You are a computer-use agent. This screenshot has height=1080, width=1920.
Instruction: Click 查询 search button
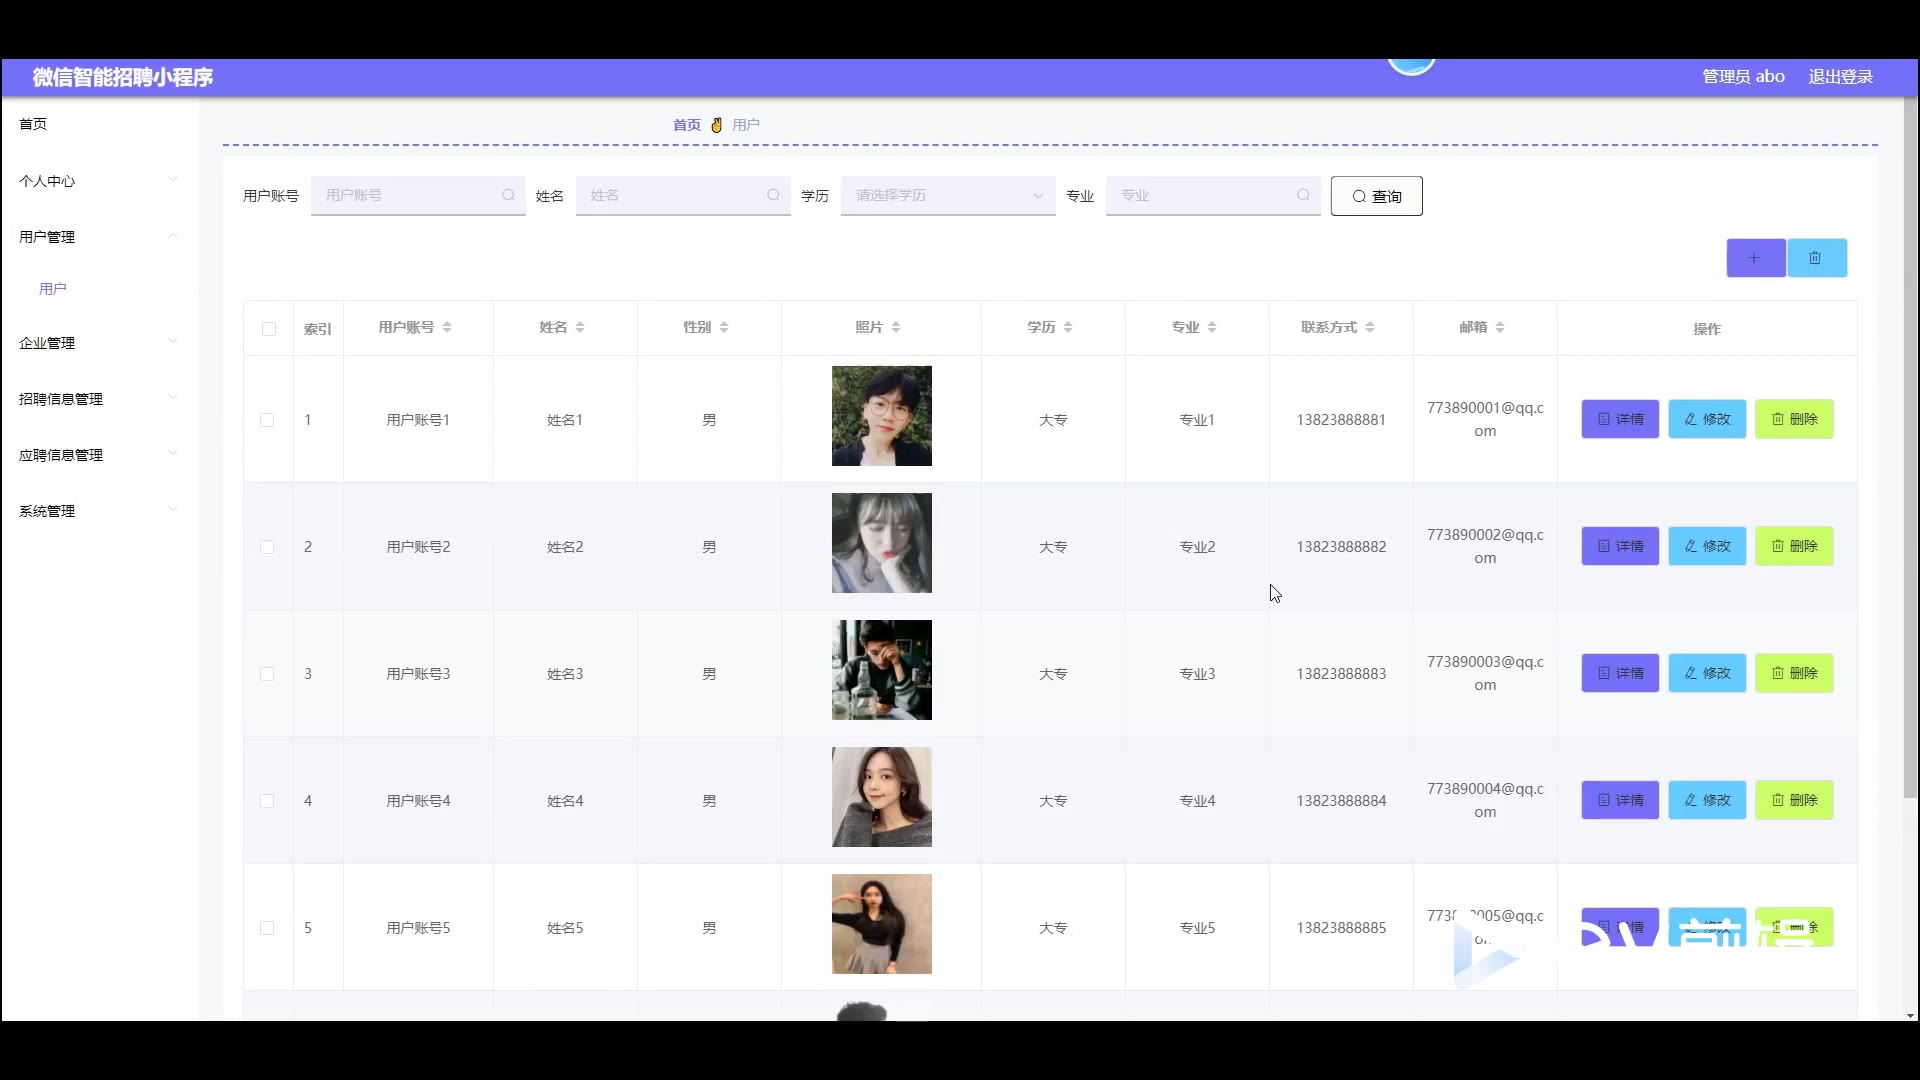(1376, 196)
